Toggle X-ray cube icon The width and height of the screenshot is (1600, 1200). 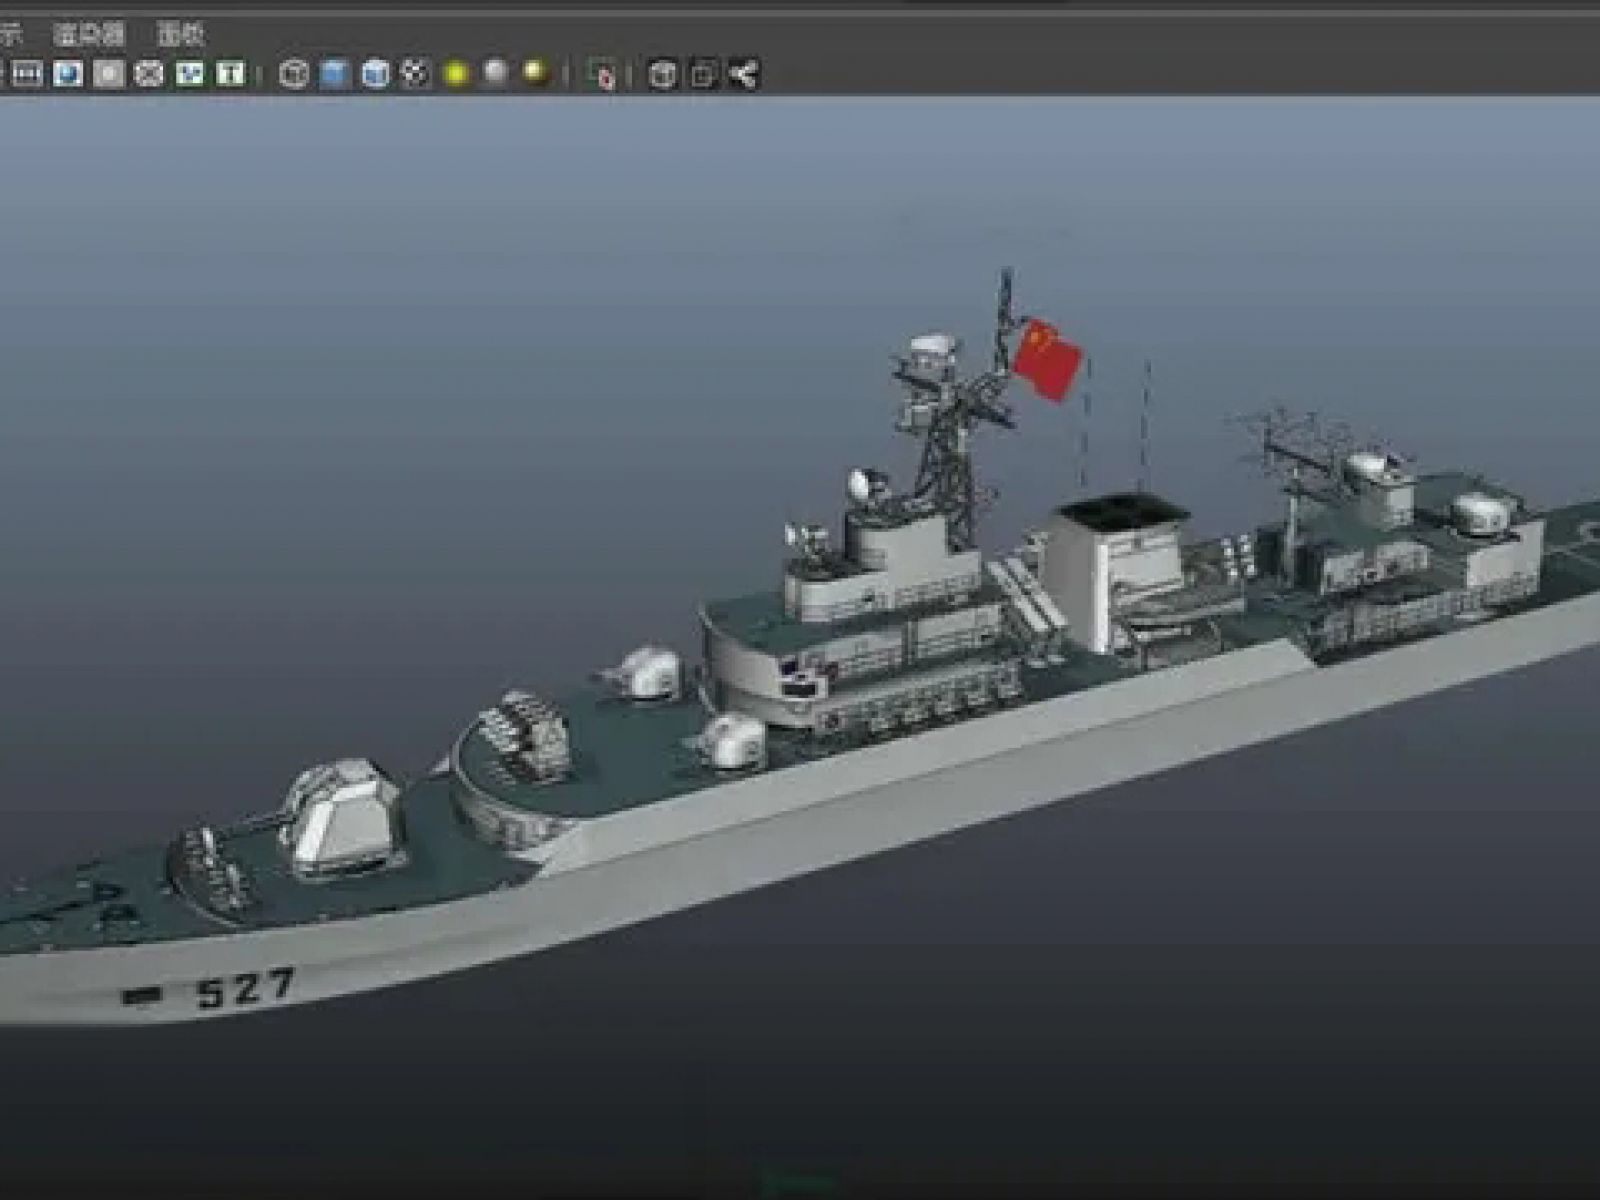[x=662, y=74]
